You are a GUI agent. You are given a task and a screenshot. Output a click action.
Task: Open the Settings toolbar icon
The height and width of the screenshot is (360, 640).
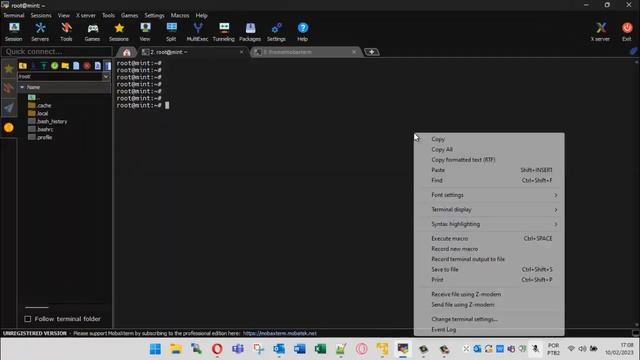(x=276, y=32)
